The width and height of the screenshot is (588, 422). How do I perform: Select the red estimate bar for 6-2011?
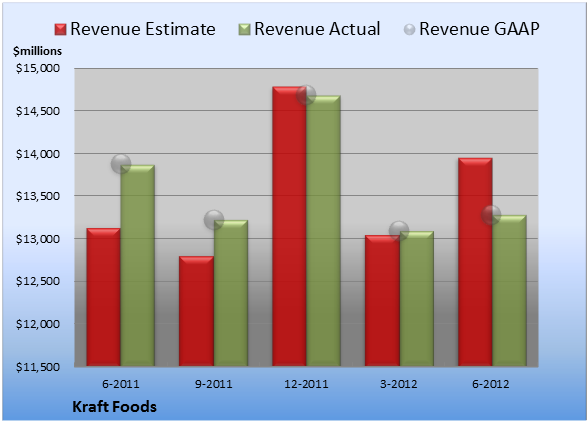click(104, 297)
